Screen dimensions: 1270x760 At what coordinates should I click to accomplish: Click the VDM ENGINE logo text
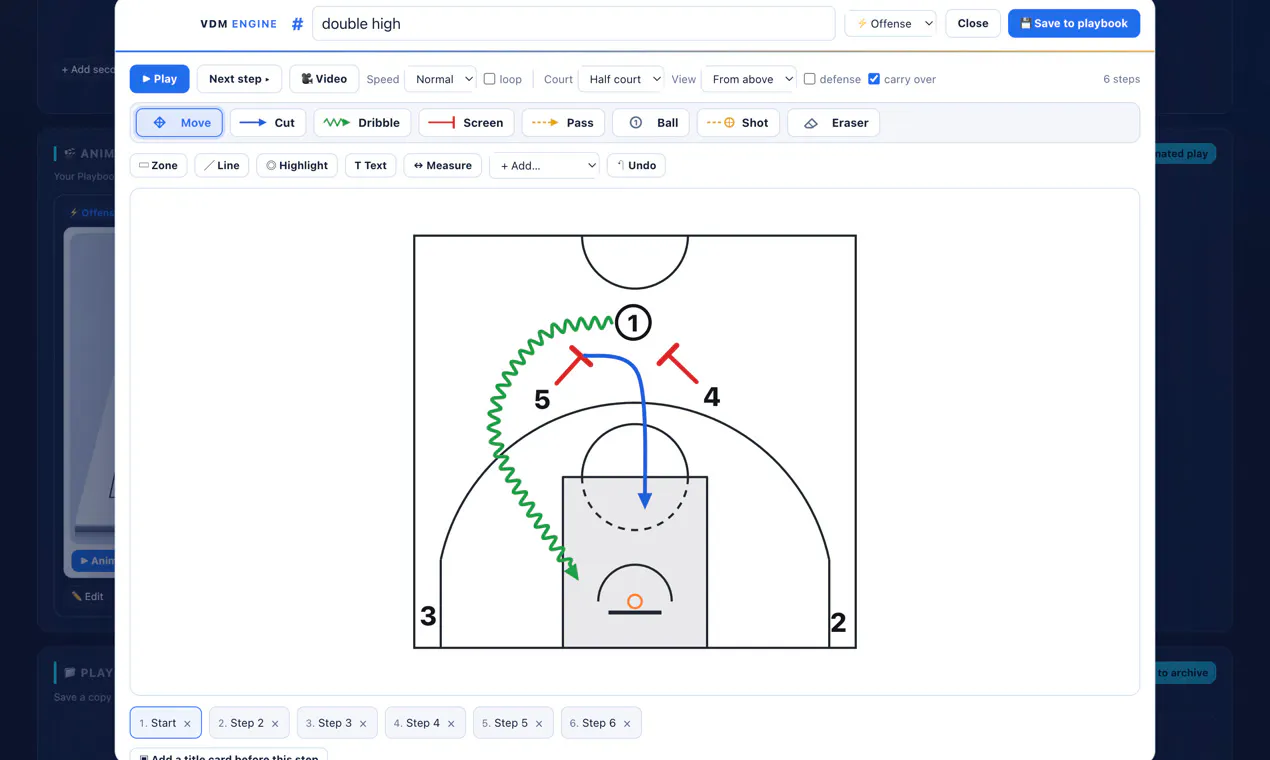(x=238, y=24)
